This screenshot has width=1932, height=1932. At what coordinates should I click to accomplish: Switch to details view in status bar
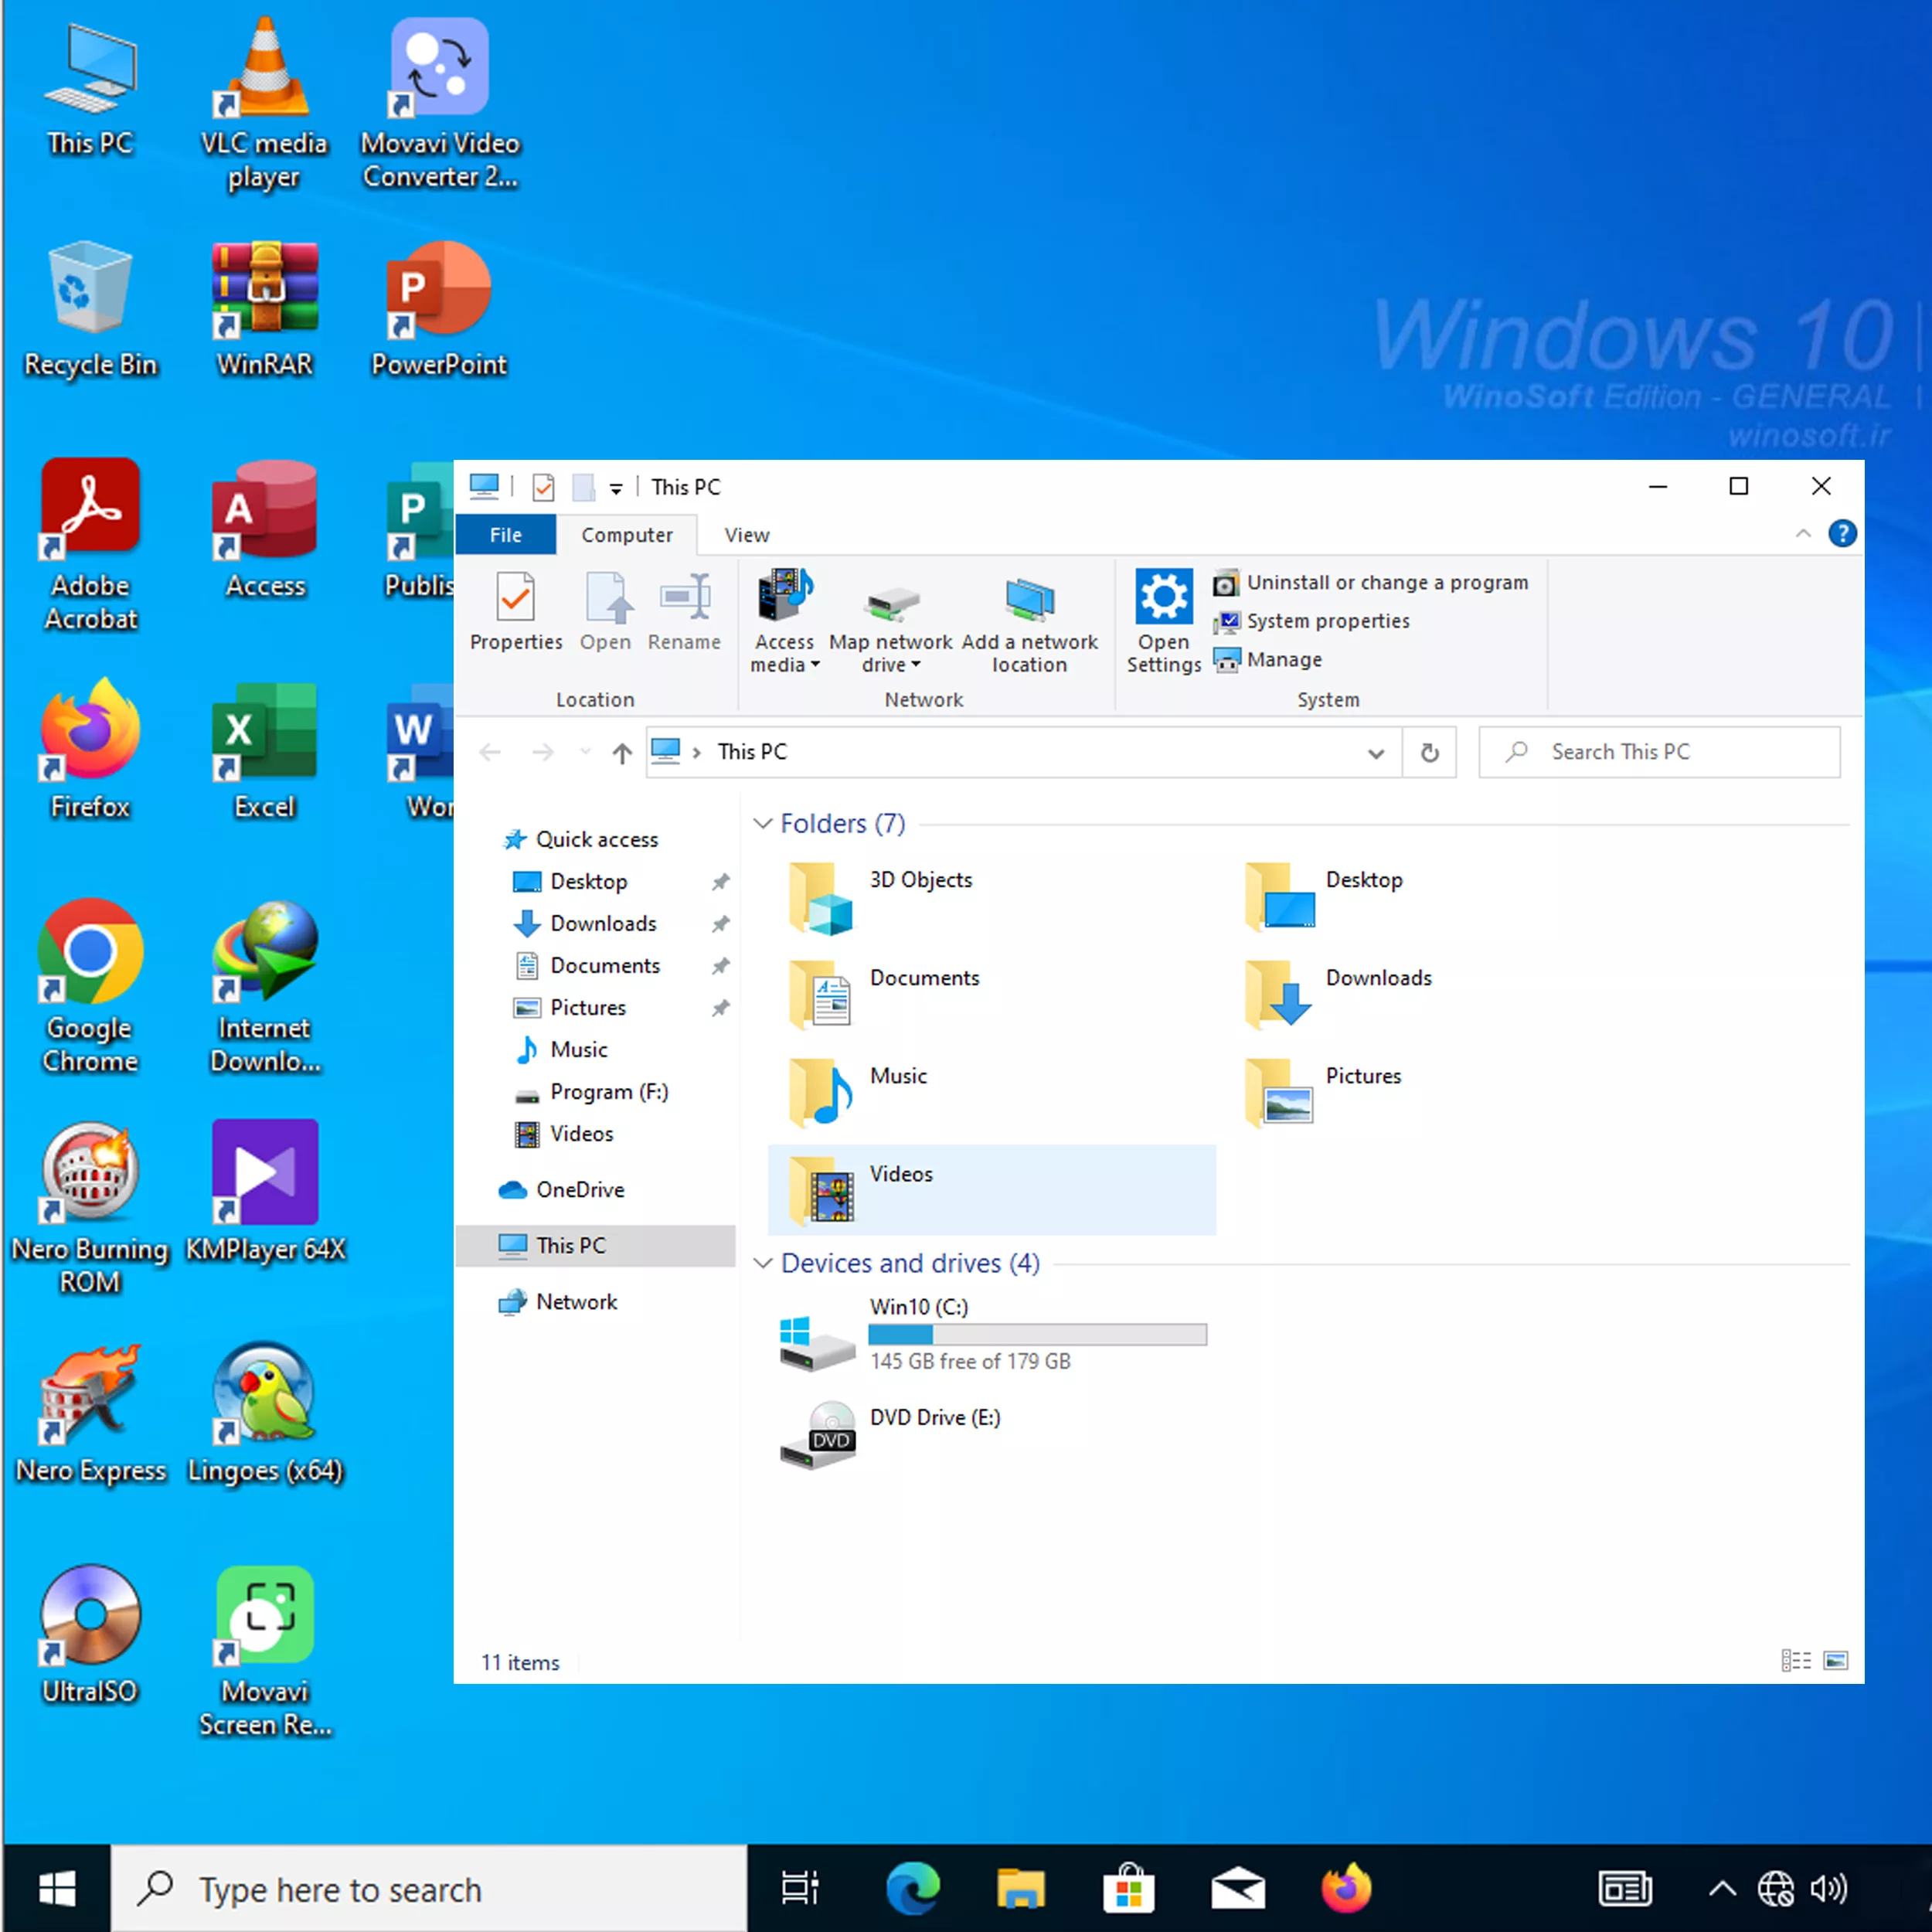[x=1795, y=1661]
